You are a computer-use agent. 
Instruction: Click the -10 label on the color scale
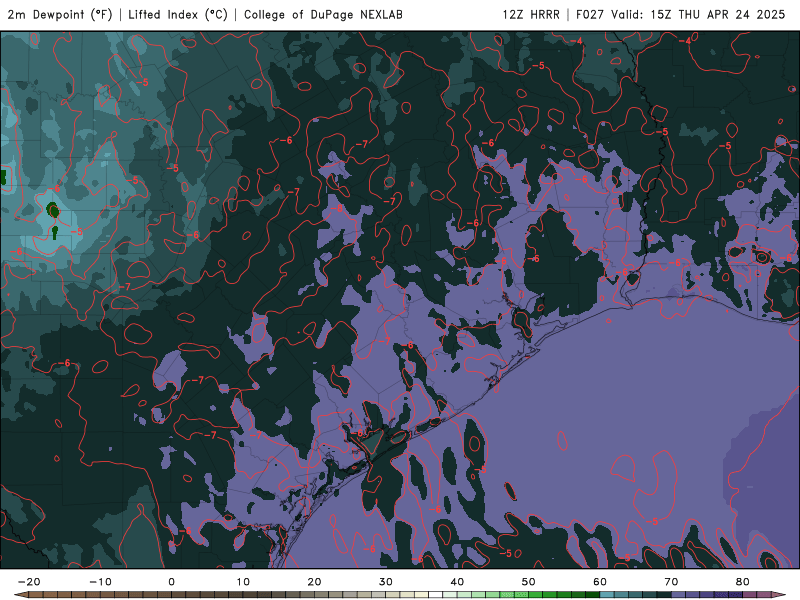pyautogui.click(x=101, y=582)
